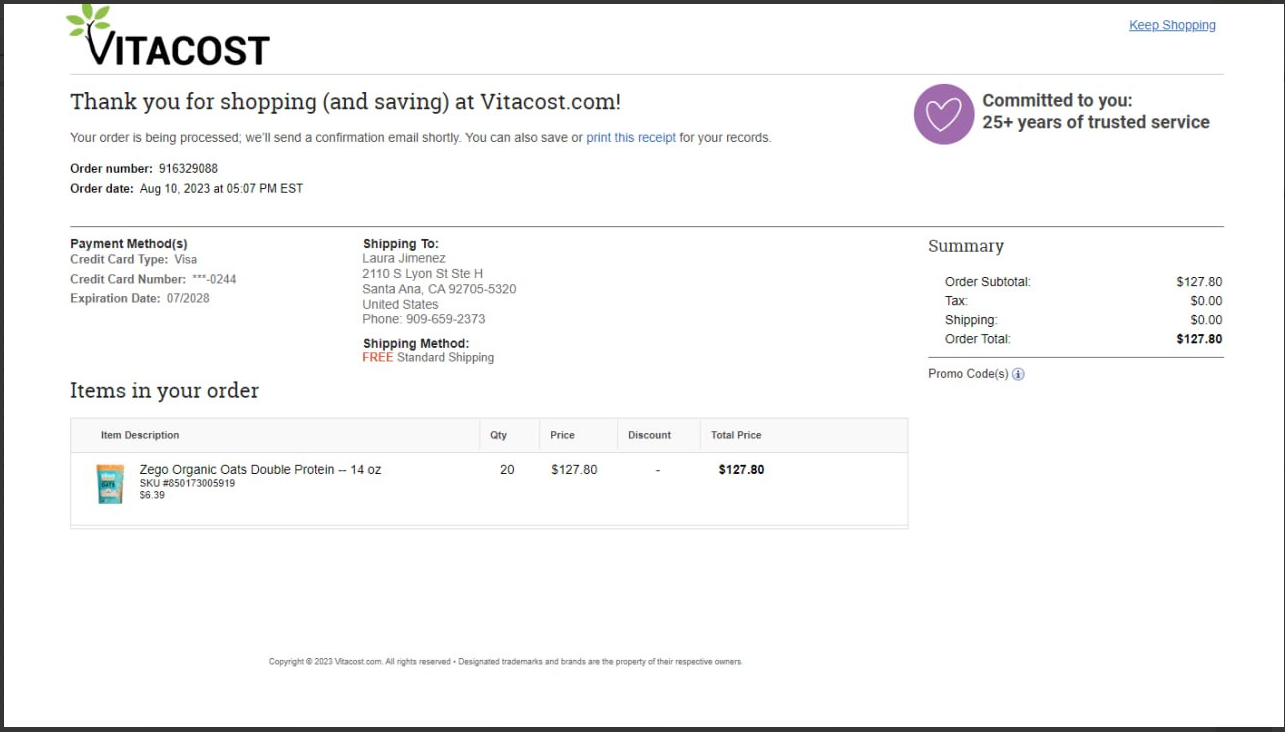The image size is (1285, 732).
Task: Click the Item Description column header
Action: coord(140,435)
